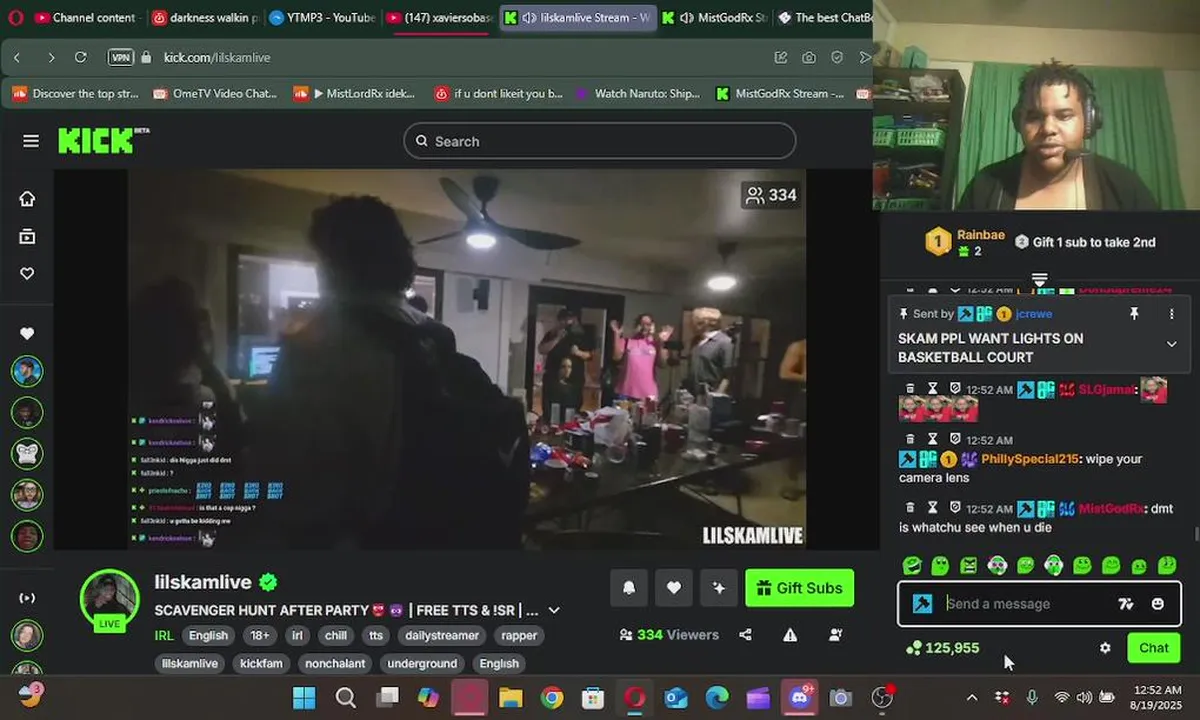Ban SLGjamal with the shield icon
1200x720 pixels.
point(954,390)
